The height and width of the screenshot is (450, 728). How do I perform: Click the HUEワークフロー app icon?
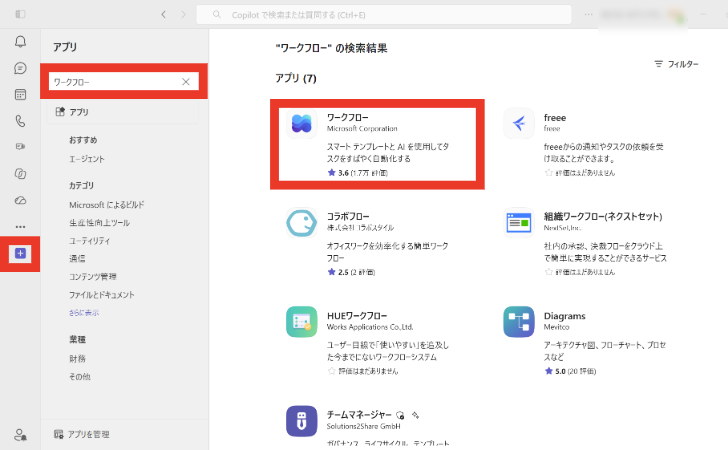coord(301,322)
